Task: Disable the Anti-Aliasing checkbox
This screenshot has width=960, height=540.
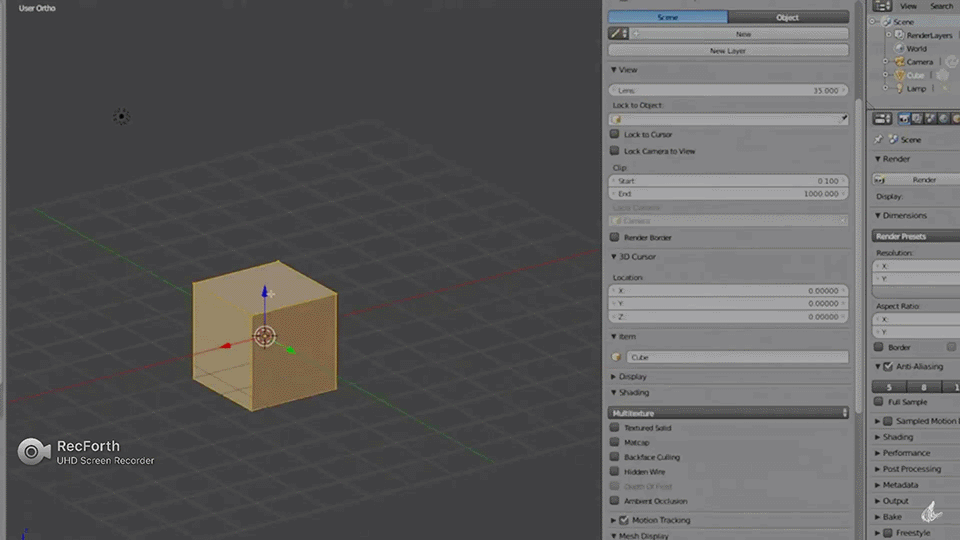Action: pyautogui.click(x=888, y=366)
